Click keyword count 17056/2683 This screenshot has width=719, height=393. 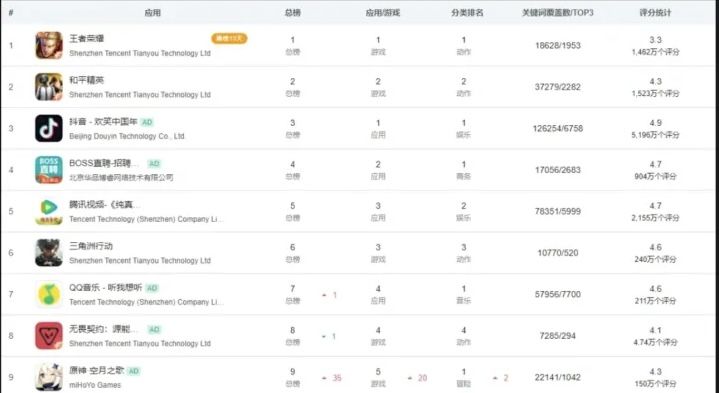pos(558,170)
